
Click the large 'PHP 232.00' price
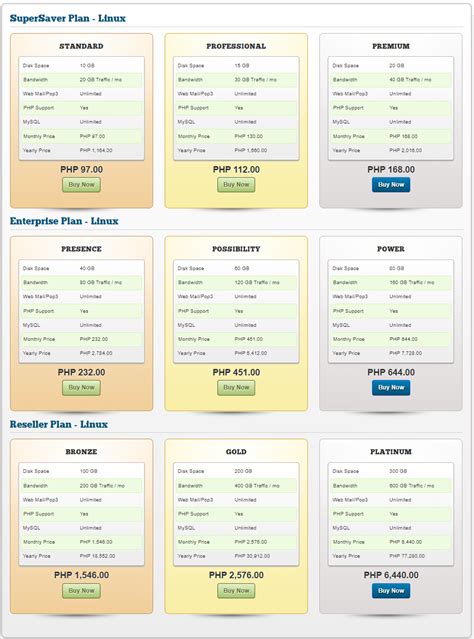(x=82, y=372)
